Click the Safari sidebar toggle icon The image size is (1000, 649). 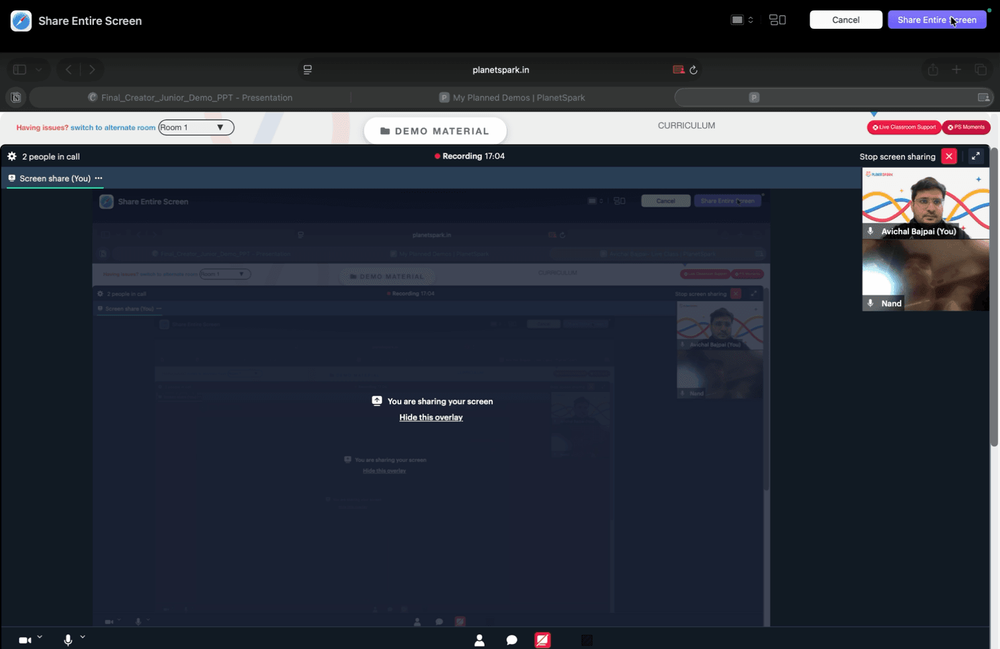[20, 69]
